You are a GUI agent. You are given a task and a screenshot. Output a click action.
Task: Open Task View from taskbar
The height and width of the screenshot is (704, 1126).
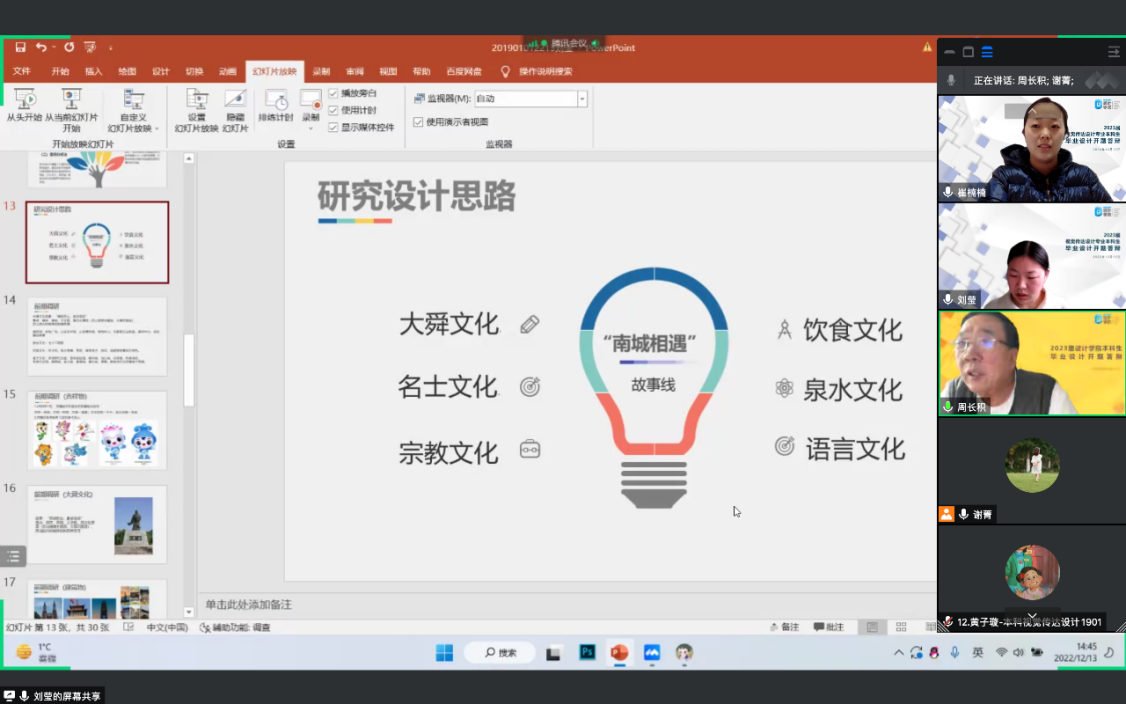[553, 653]
